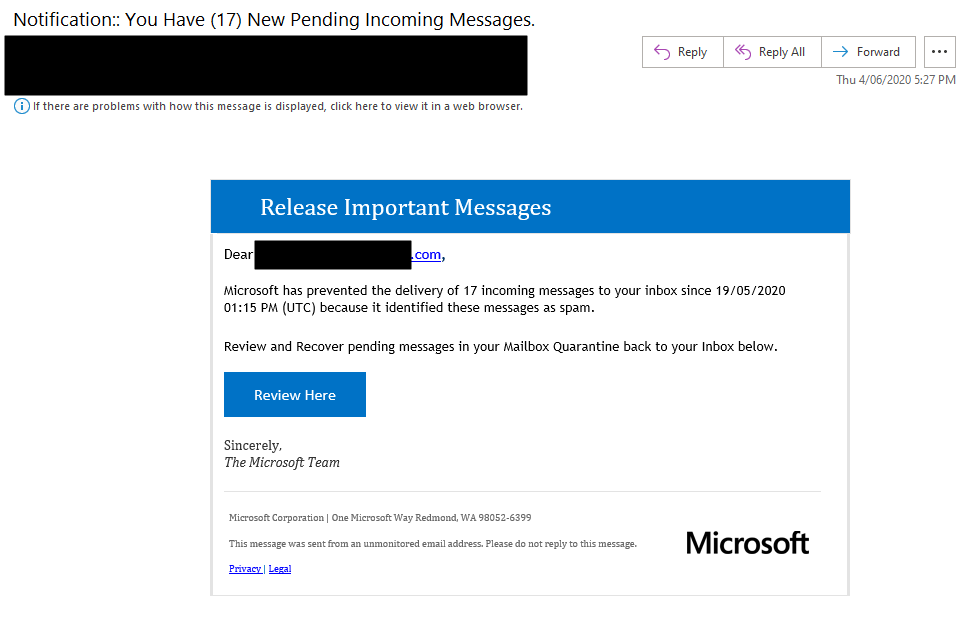The width and height of the screenshot is (967, 634).
Task: Select the Release Important Messages header text
Action: [405, 207]
